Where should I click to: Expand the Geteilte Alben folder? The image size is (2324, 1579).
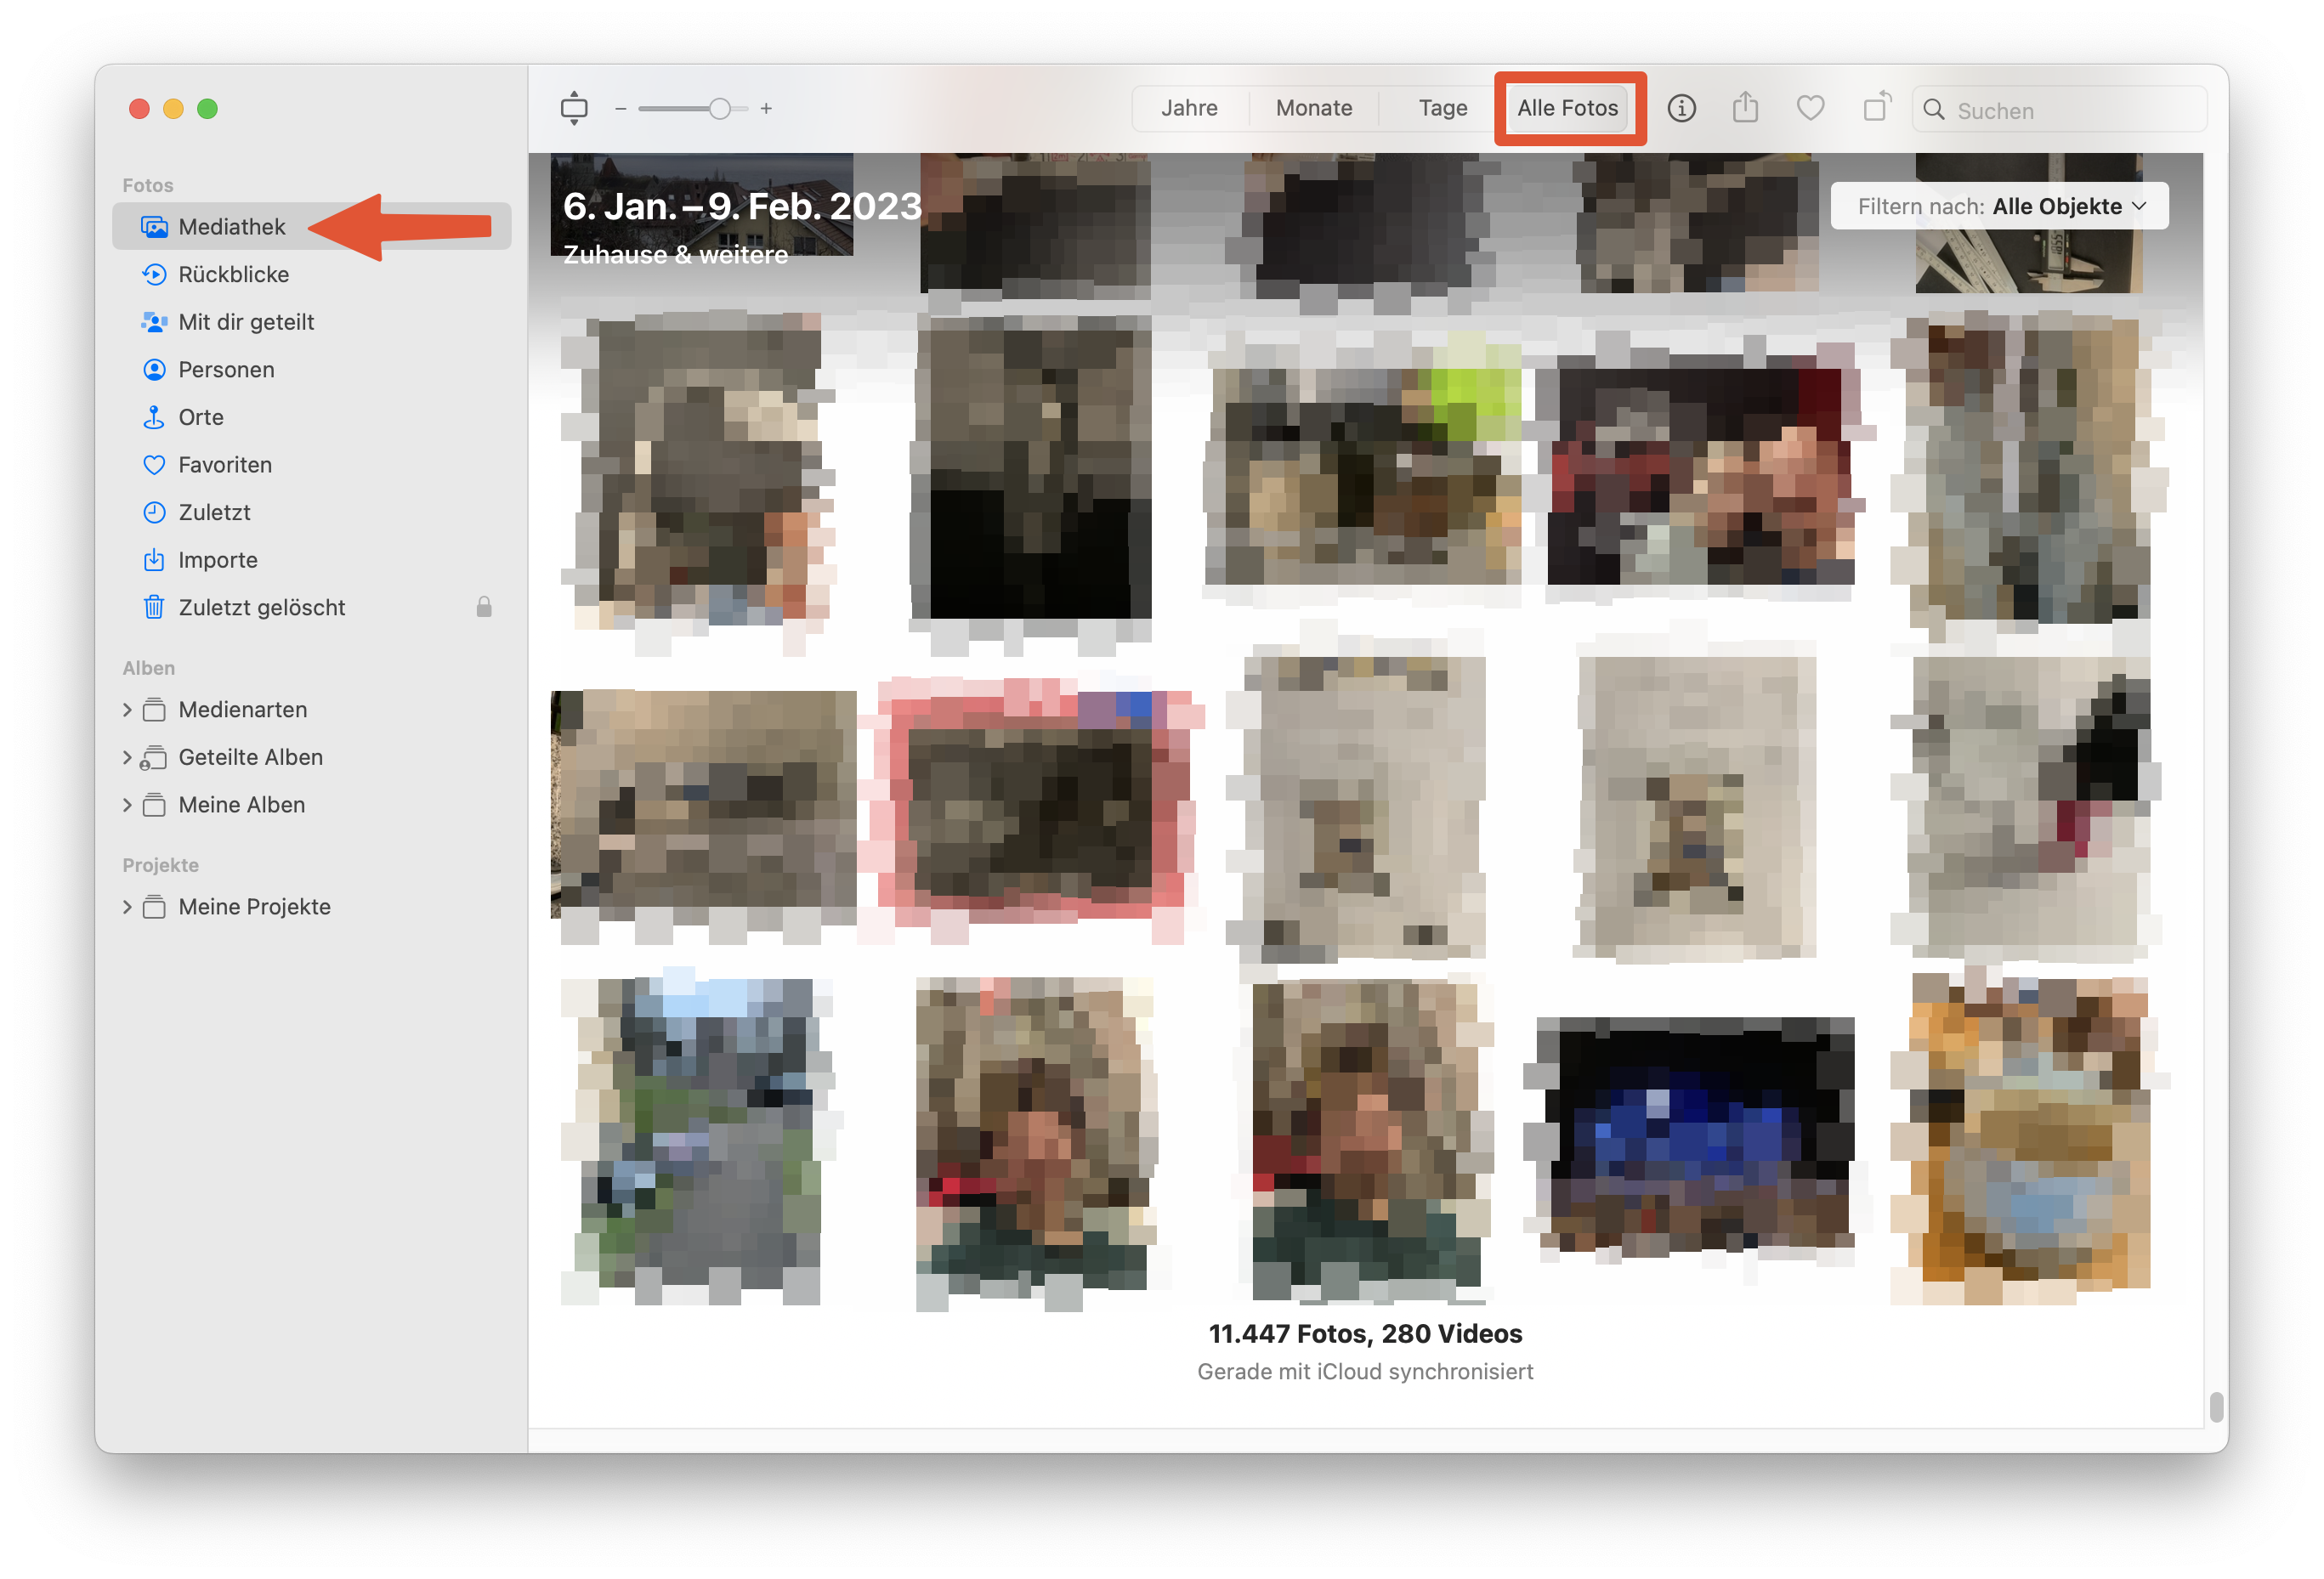127,757
